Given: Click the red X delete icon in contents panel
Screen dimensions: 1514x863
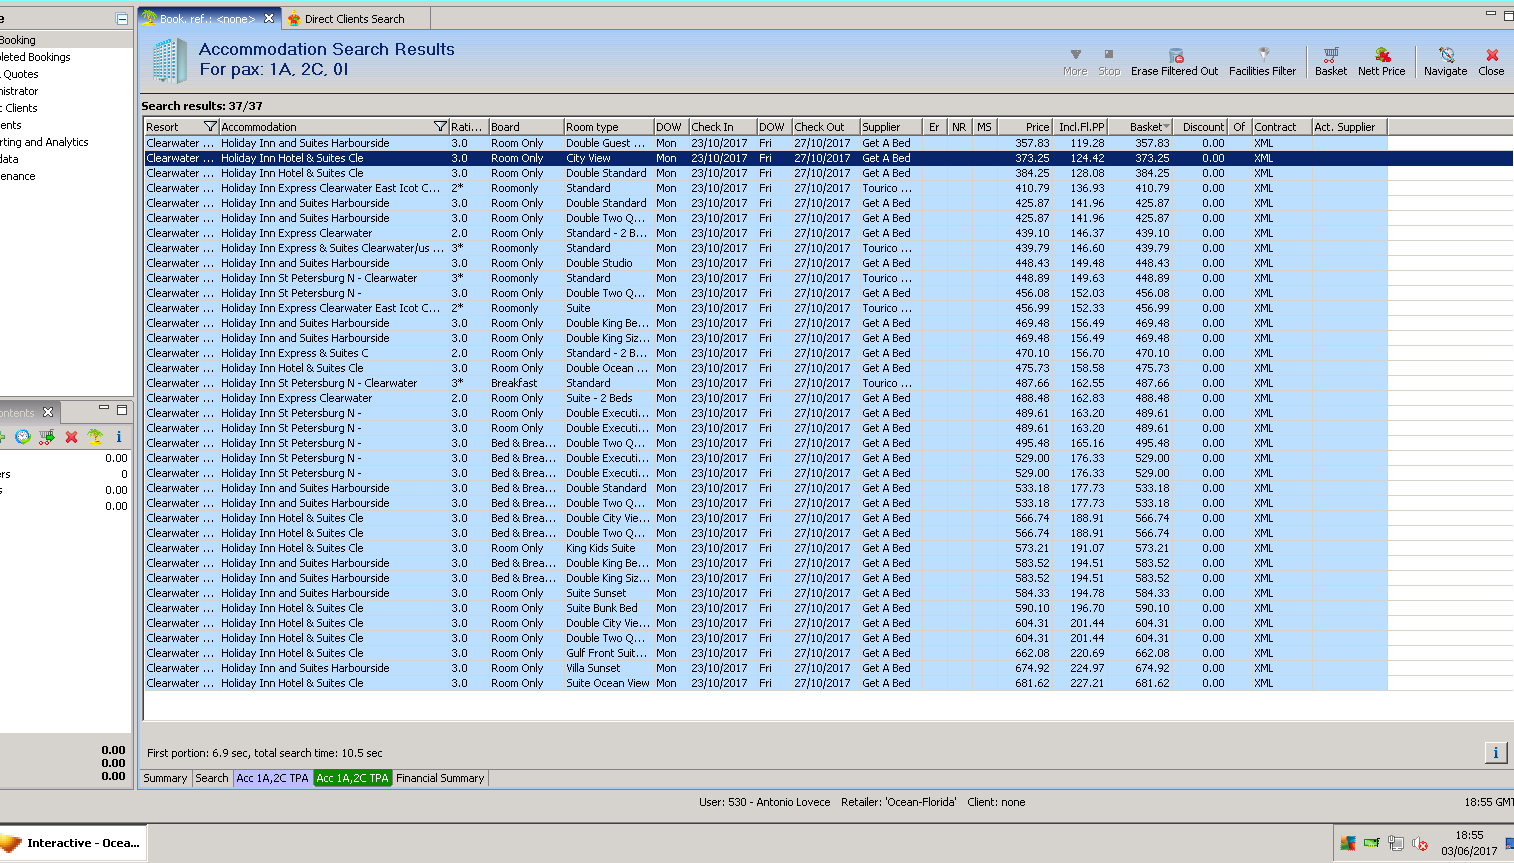Looking at the screenshot, I should [x=71, y=437].
